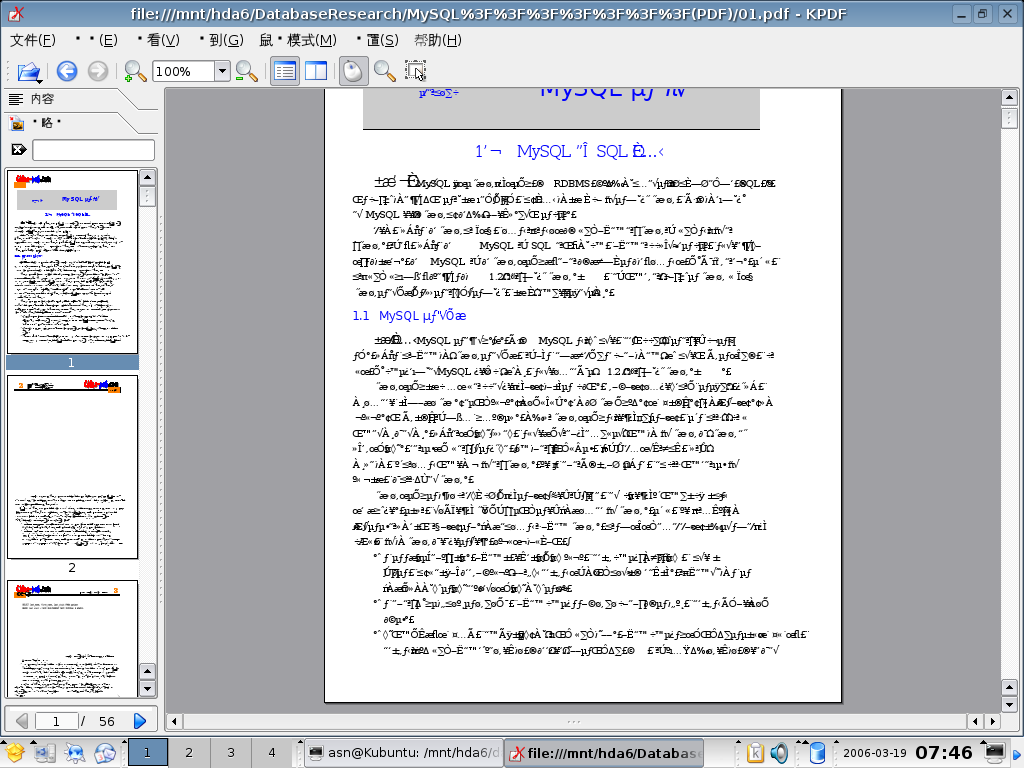Click the blue '1.1 MySQL' section heading

(x=409, y=315)
